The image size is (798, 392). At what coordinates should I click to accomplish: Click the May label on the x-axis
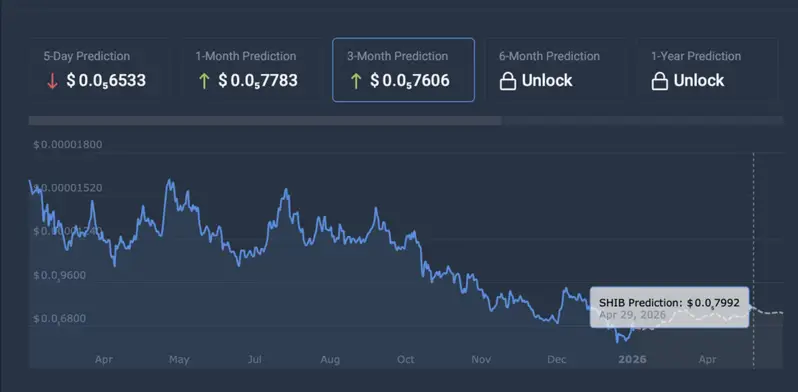click(179, 359)
